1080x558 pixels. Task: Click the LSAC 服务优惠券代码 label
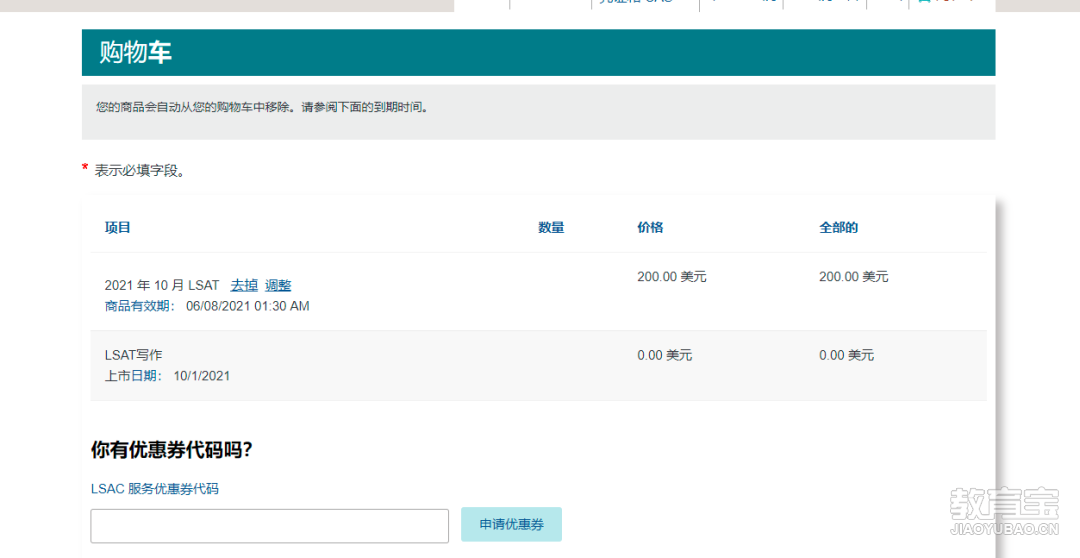(x=155, y=488)
